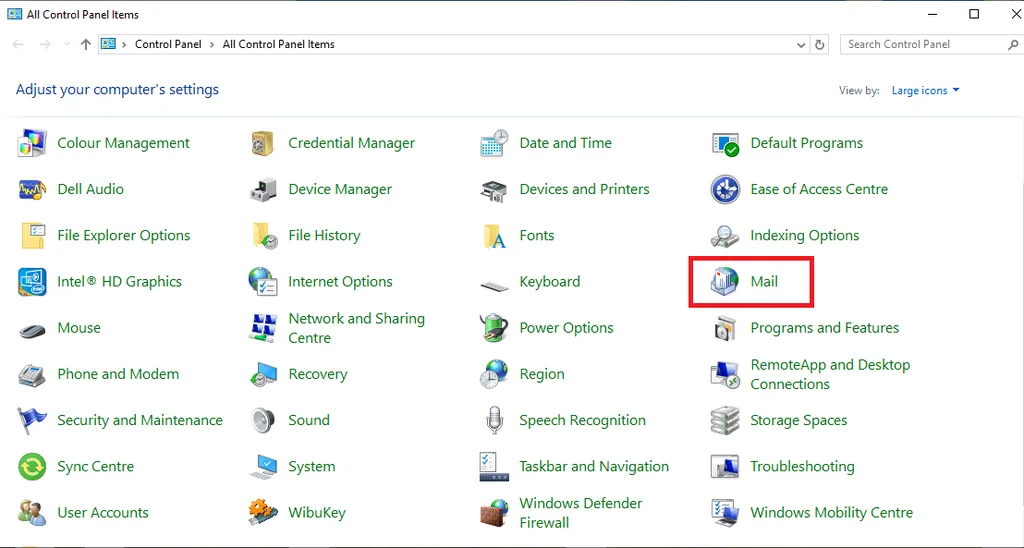Click the Sound speaker icon

[x=263, y=421]
